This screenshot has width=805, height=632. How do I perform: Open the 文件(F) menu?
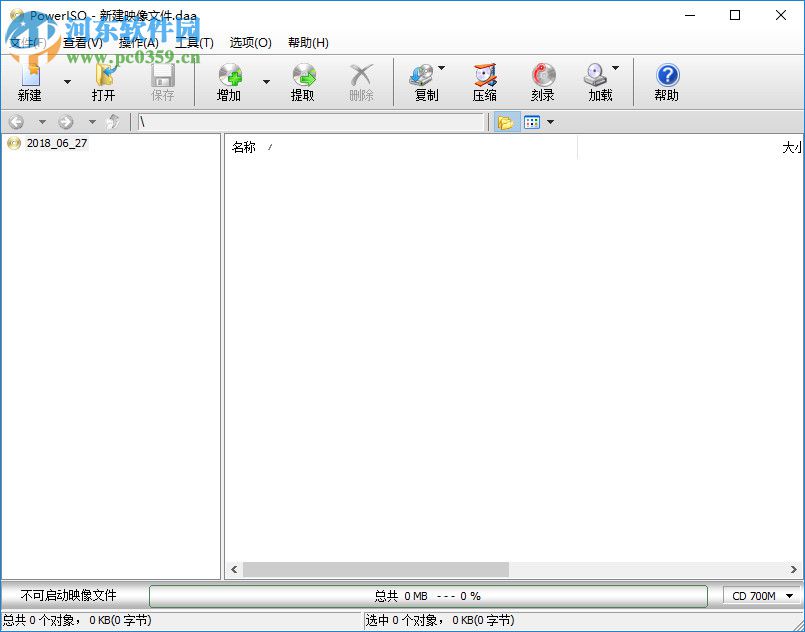(x=25, y=43)
